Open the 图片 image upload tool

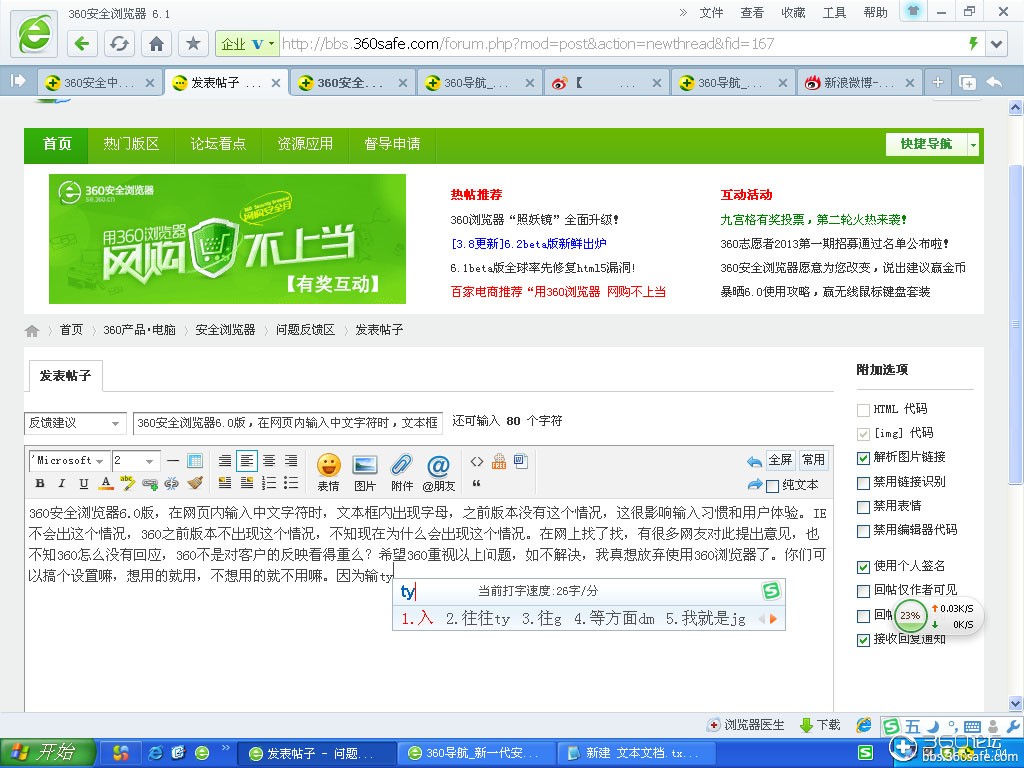[364, 472]
